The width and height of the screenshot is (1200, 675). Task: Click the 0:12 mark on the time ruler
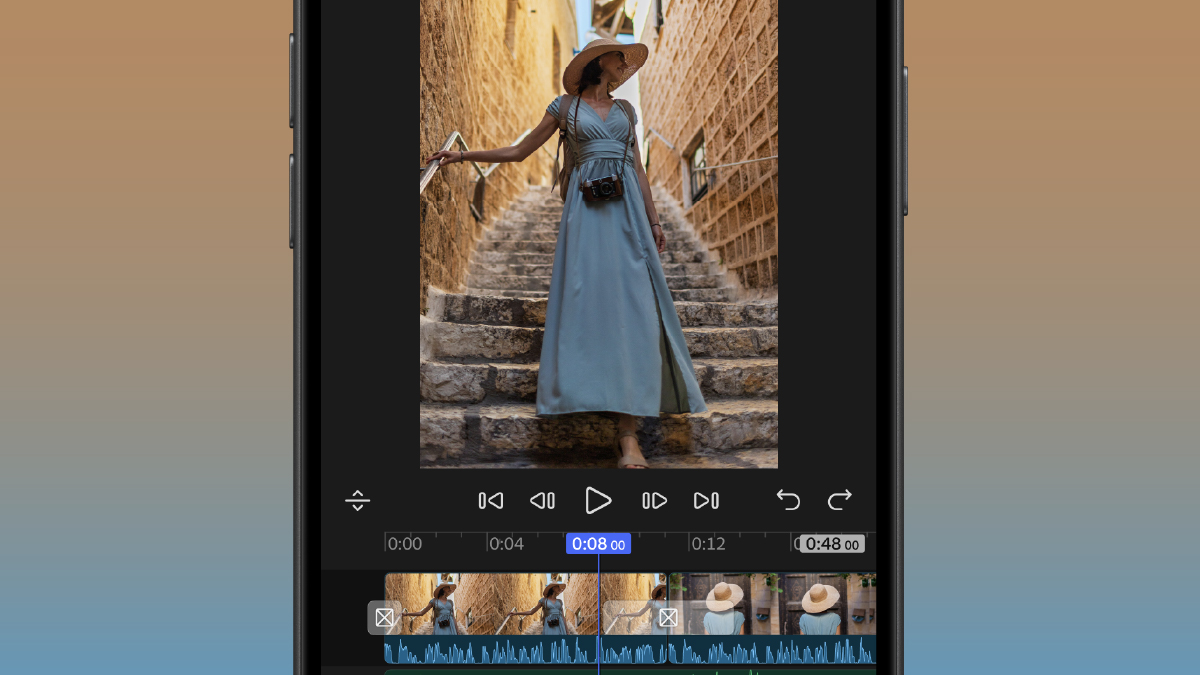pos(708,544)
